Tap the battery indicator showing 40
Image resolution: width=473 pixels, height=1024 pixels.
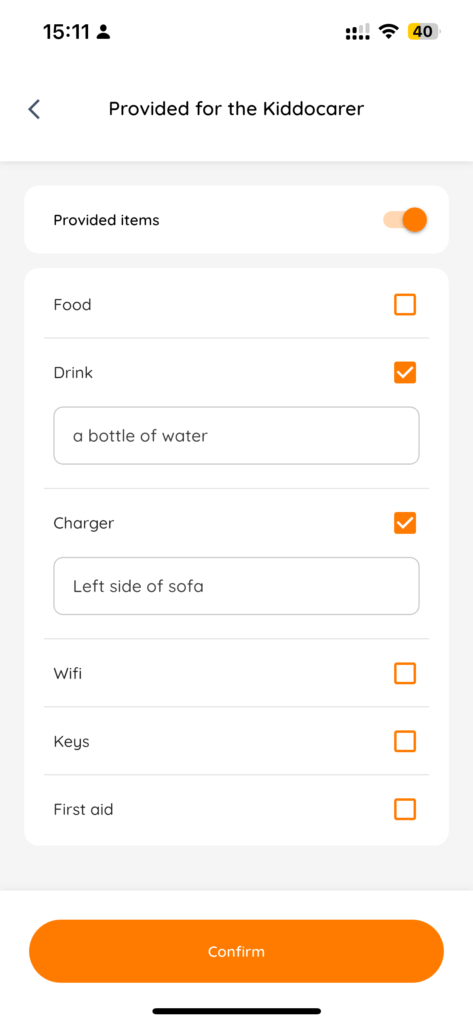425,31
